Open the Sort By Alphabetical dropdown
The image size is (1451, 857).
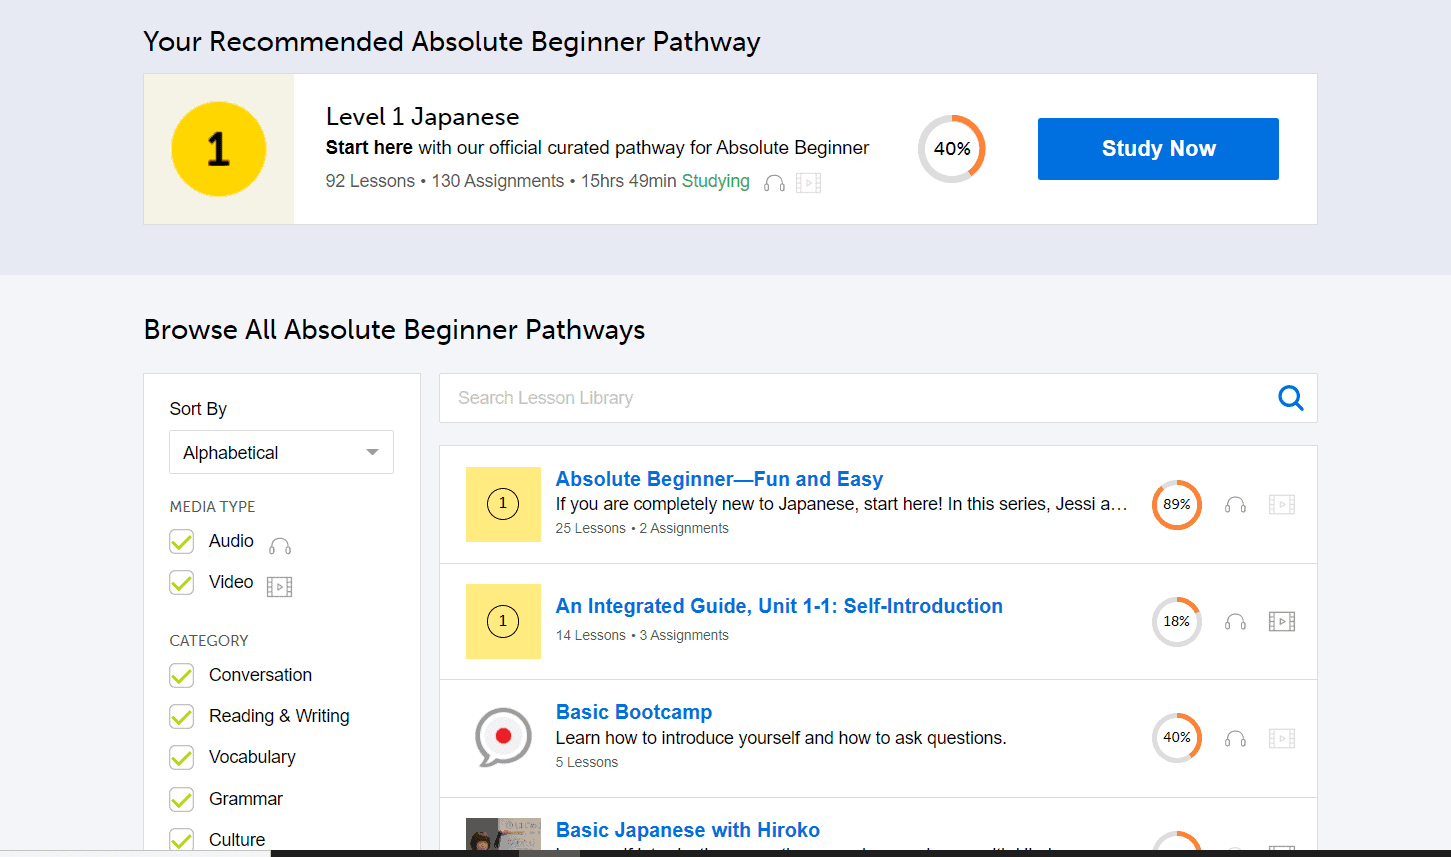click(x=281, y=452)
